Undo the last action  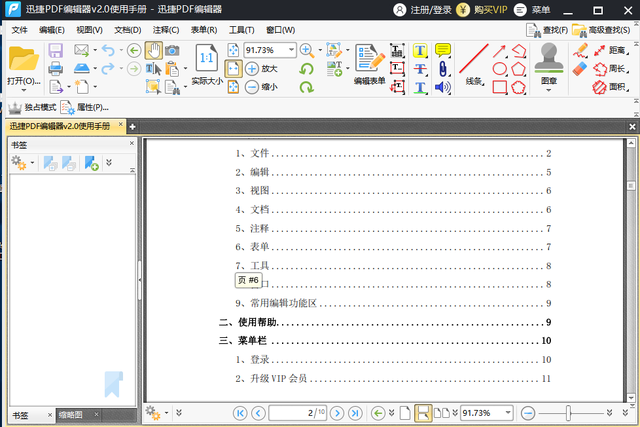[108, 50]
